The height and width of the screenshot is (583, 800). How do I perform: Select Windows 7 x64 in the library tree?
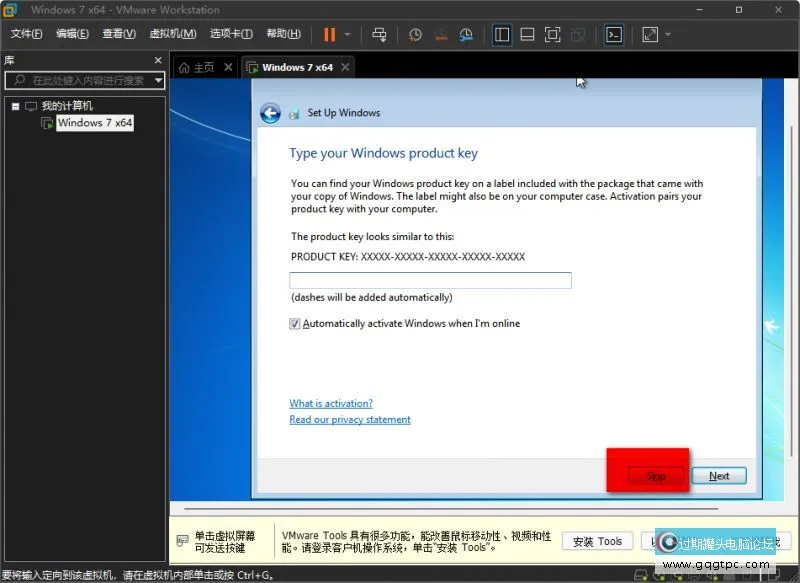tap(94, 123)
